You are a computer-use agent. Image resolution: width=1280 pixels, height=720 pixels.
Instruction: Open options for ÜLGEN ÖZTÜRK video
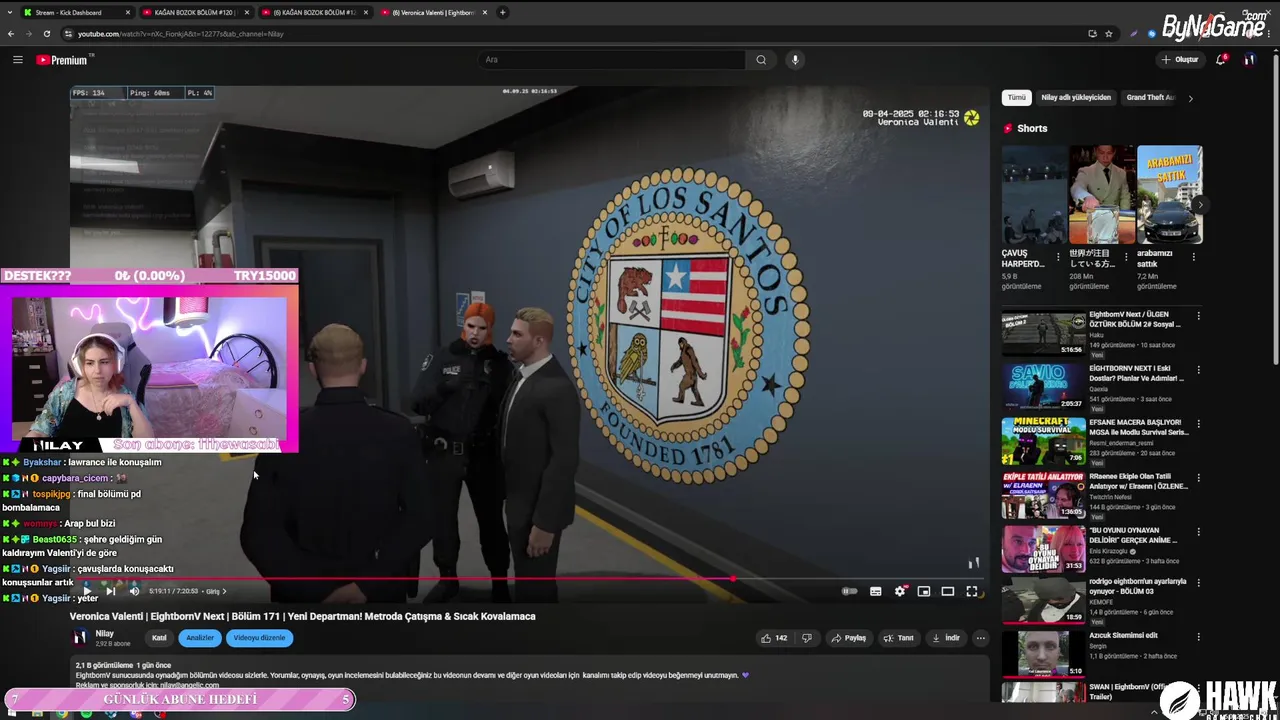(x=1198, y=316)
